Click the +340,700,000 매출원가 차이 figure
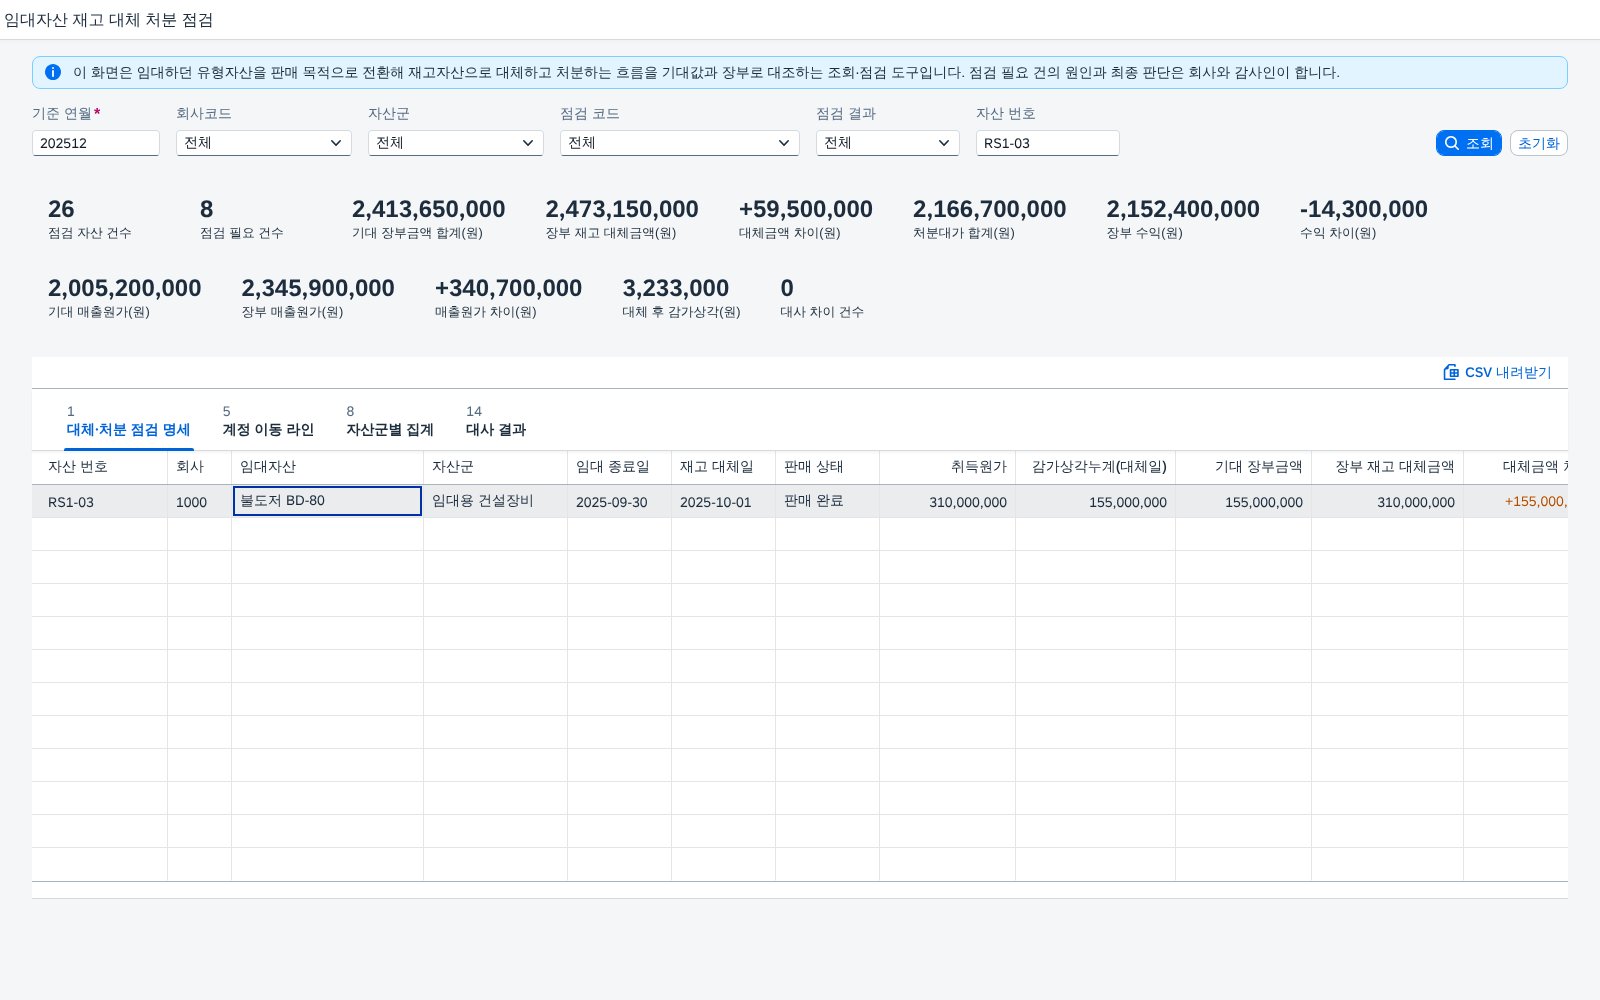Viewport: 1600px width, 1000px height. pos(508,288)
